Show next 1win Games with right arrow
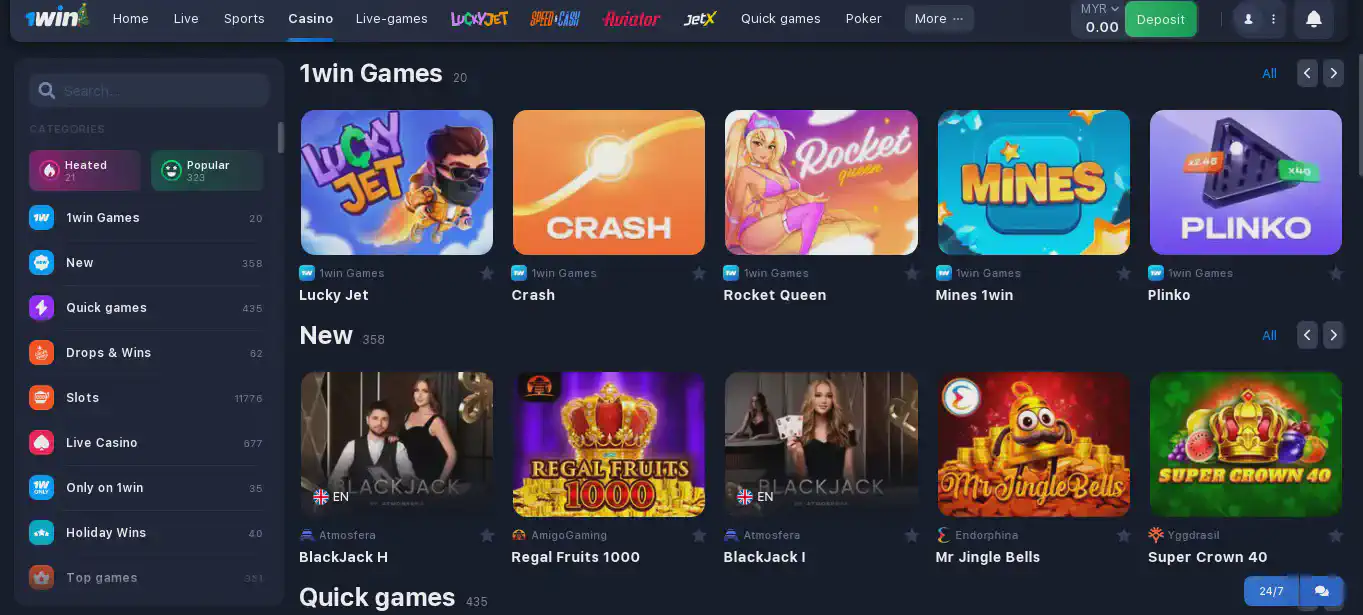1363x615 pixels. click(1333, 73)
